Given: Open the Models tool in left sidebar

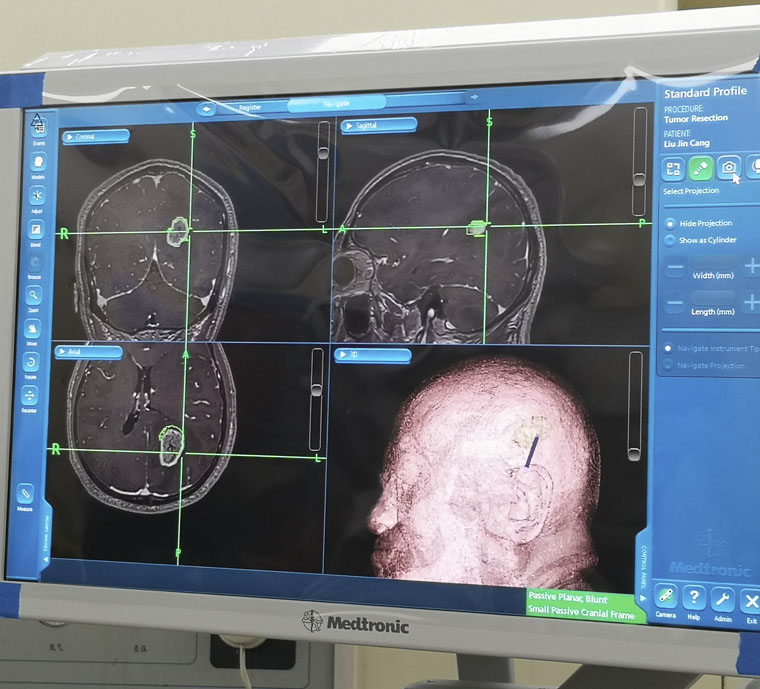Looking at the screenshot, I should click(x=37, y=161).
